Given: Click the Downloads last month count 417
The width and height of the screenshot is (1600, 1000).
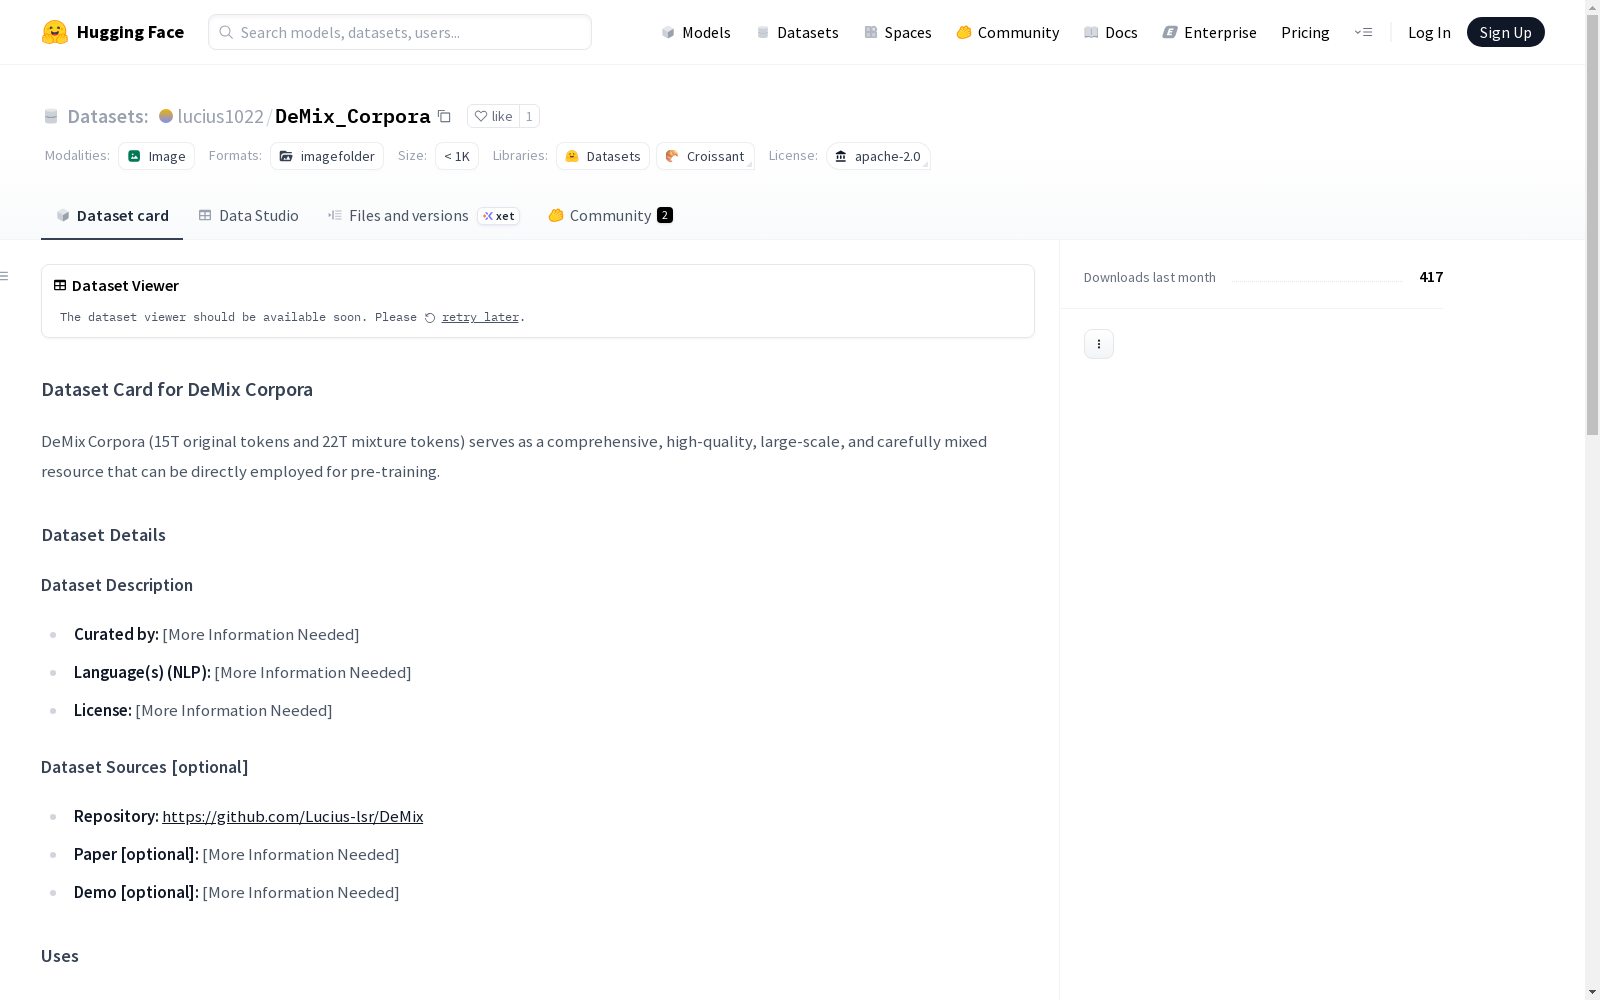Looking at the screenshot, I should 1431,277.
